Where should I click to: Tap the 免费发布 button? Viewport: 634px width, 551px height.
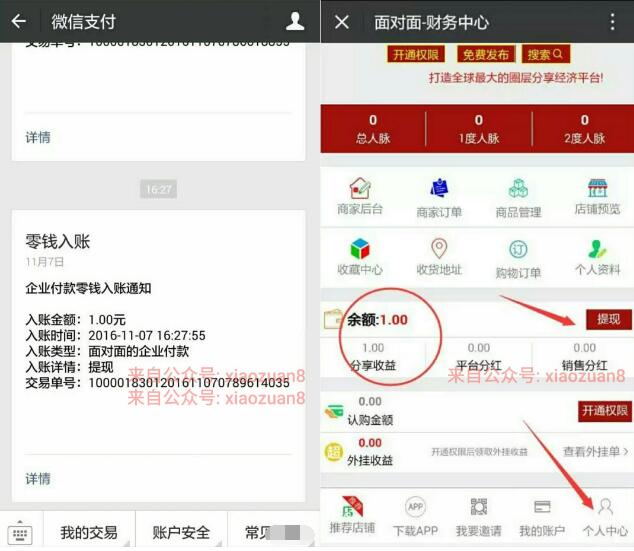click(486, 54)
